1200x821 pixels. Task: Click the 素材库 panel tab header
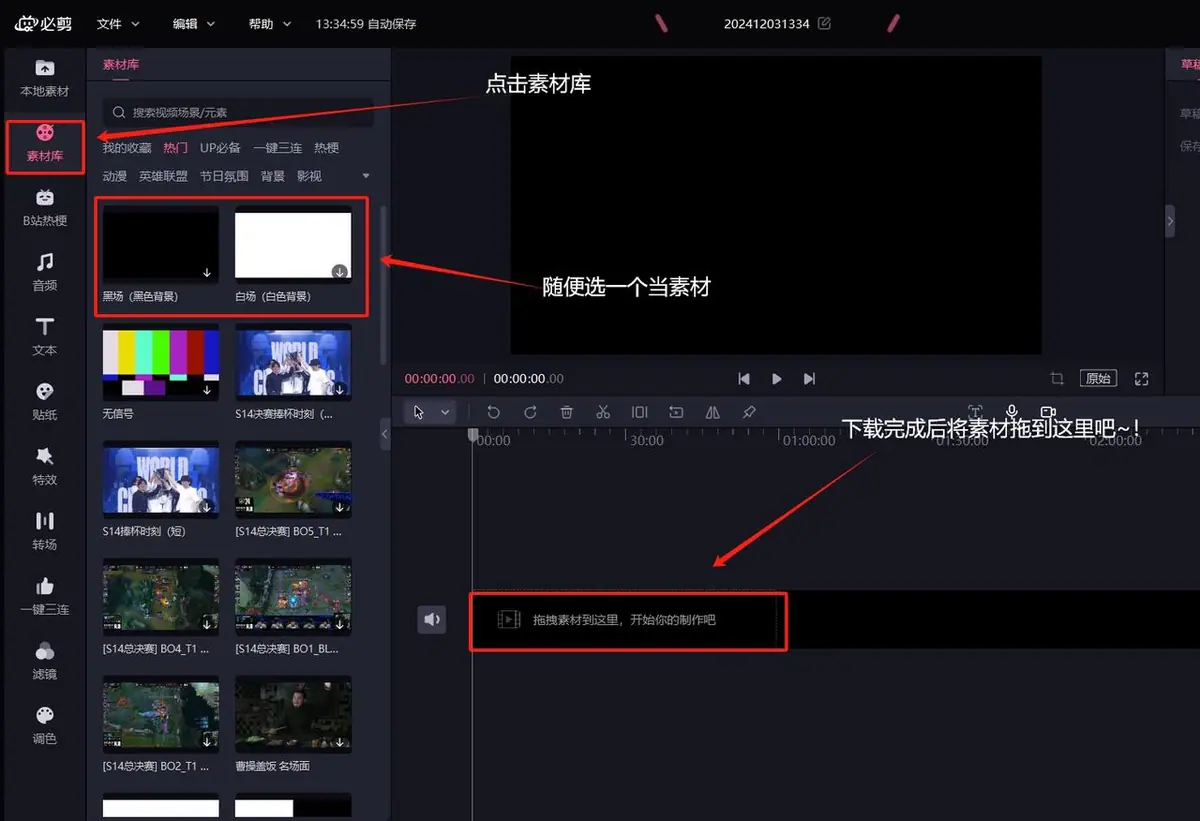click(121, 64)
